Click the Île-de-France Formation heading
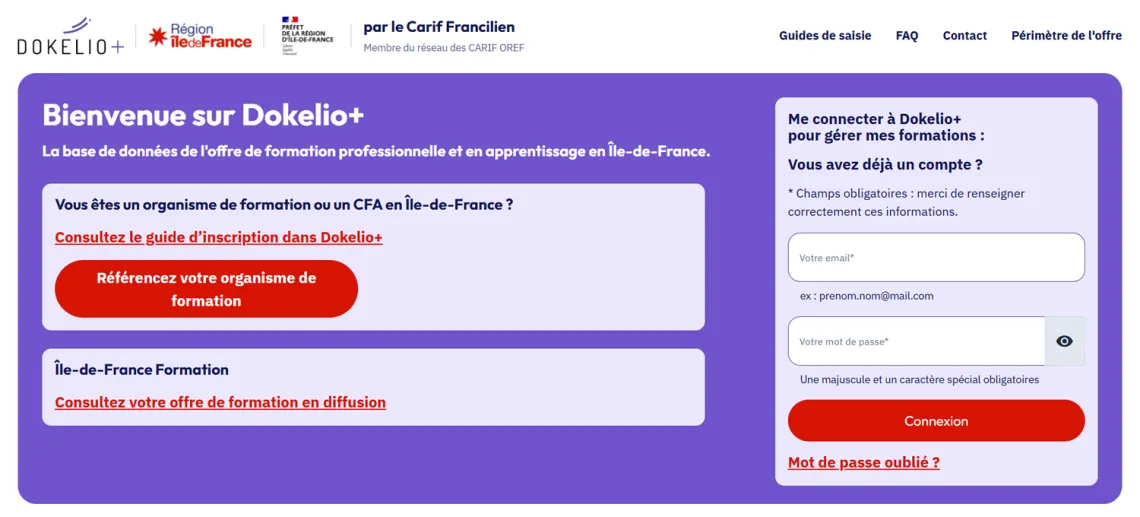 click(142, 369)
